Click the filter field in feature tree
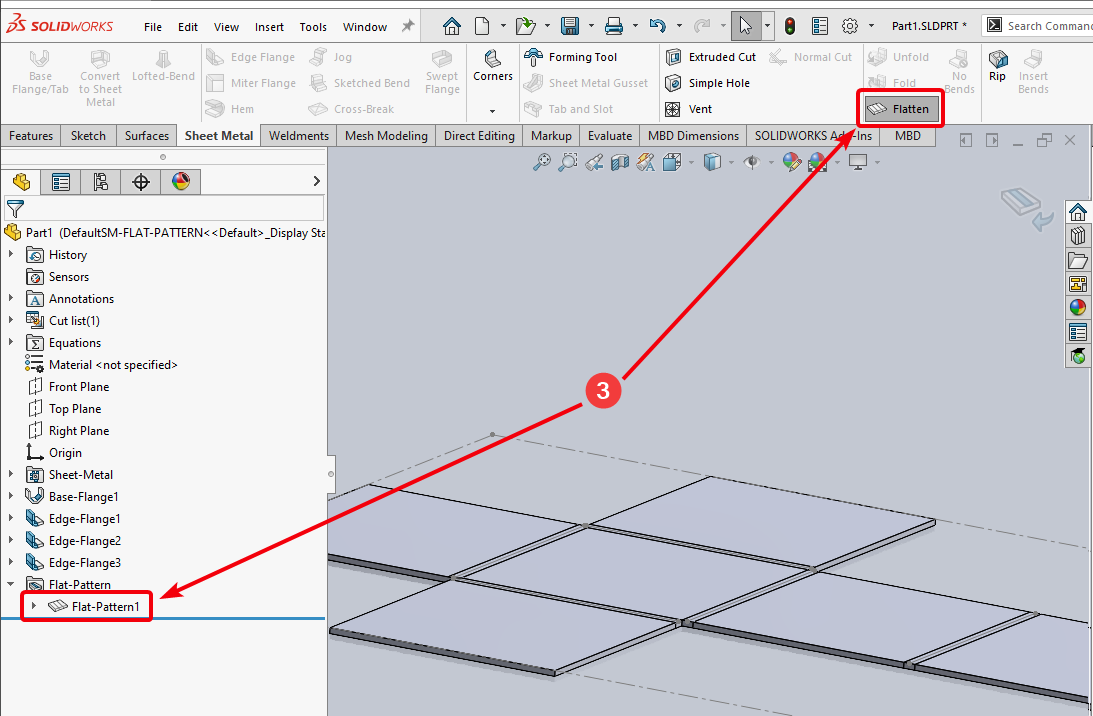This screenshot has width=1093, height=716. point(165,208)
